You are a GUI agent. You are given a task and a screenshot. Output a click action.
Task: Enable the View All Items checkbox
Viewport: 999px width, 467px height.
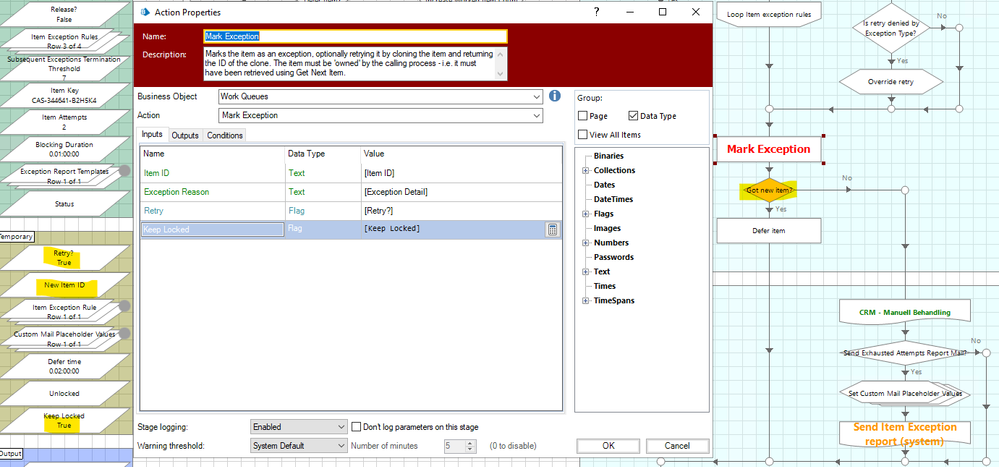pos(583,135)
